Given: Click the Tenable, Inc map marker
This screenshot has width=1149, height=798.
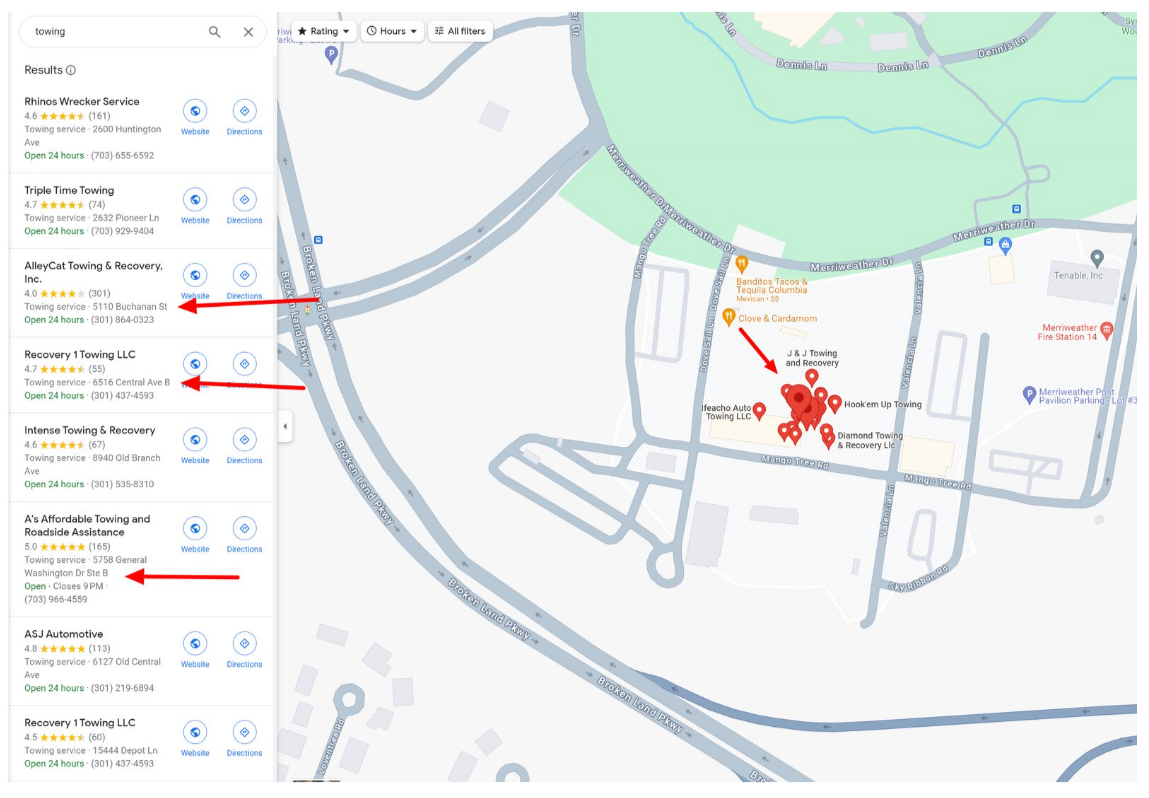Looking at the screenshot, I should click(1097, 258).
